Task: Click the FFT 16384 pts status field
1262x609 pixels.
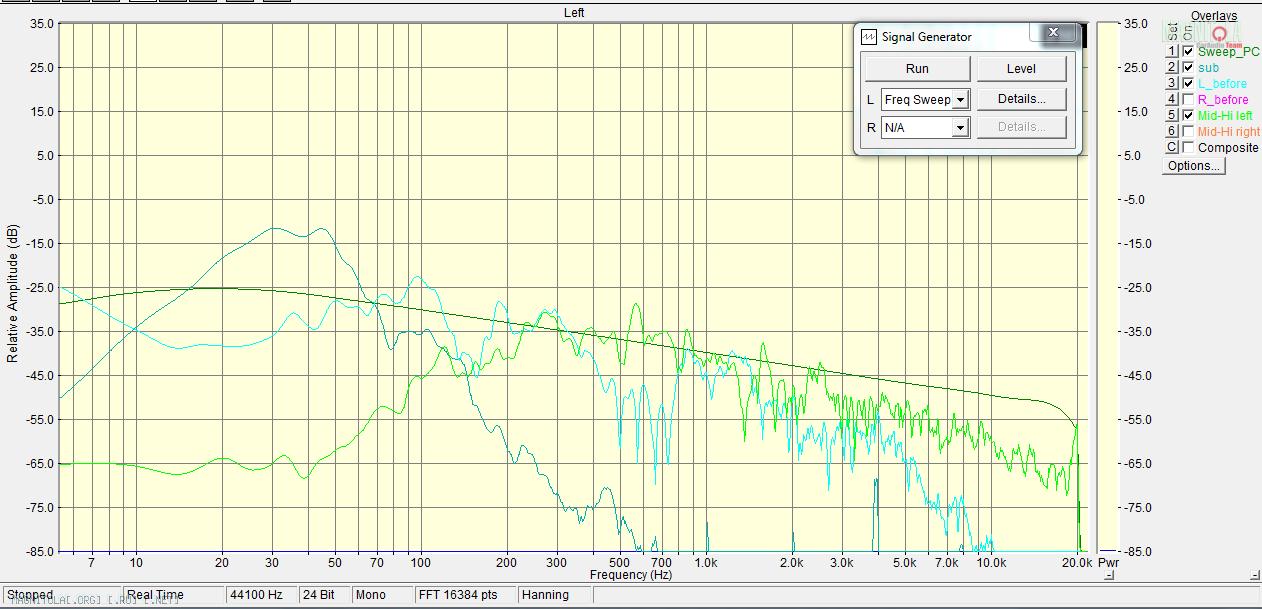Action: click(x=464, y=595)
